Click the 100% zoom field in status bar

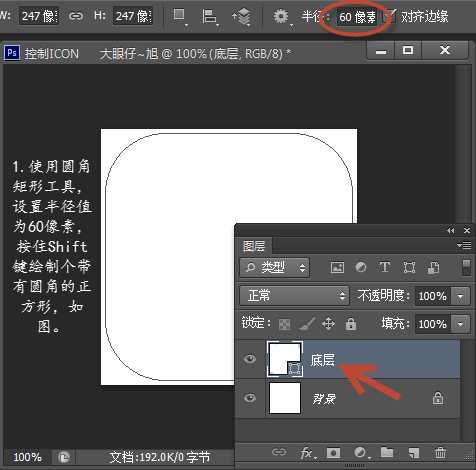[28, 457]
